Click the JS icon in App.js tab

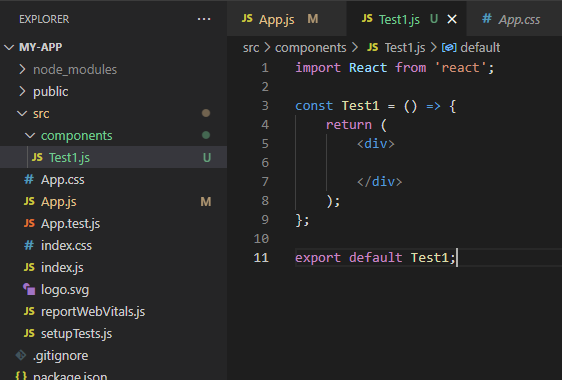tap(247, 19)
